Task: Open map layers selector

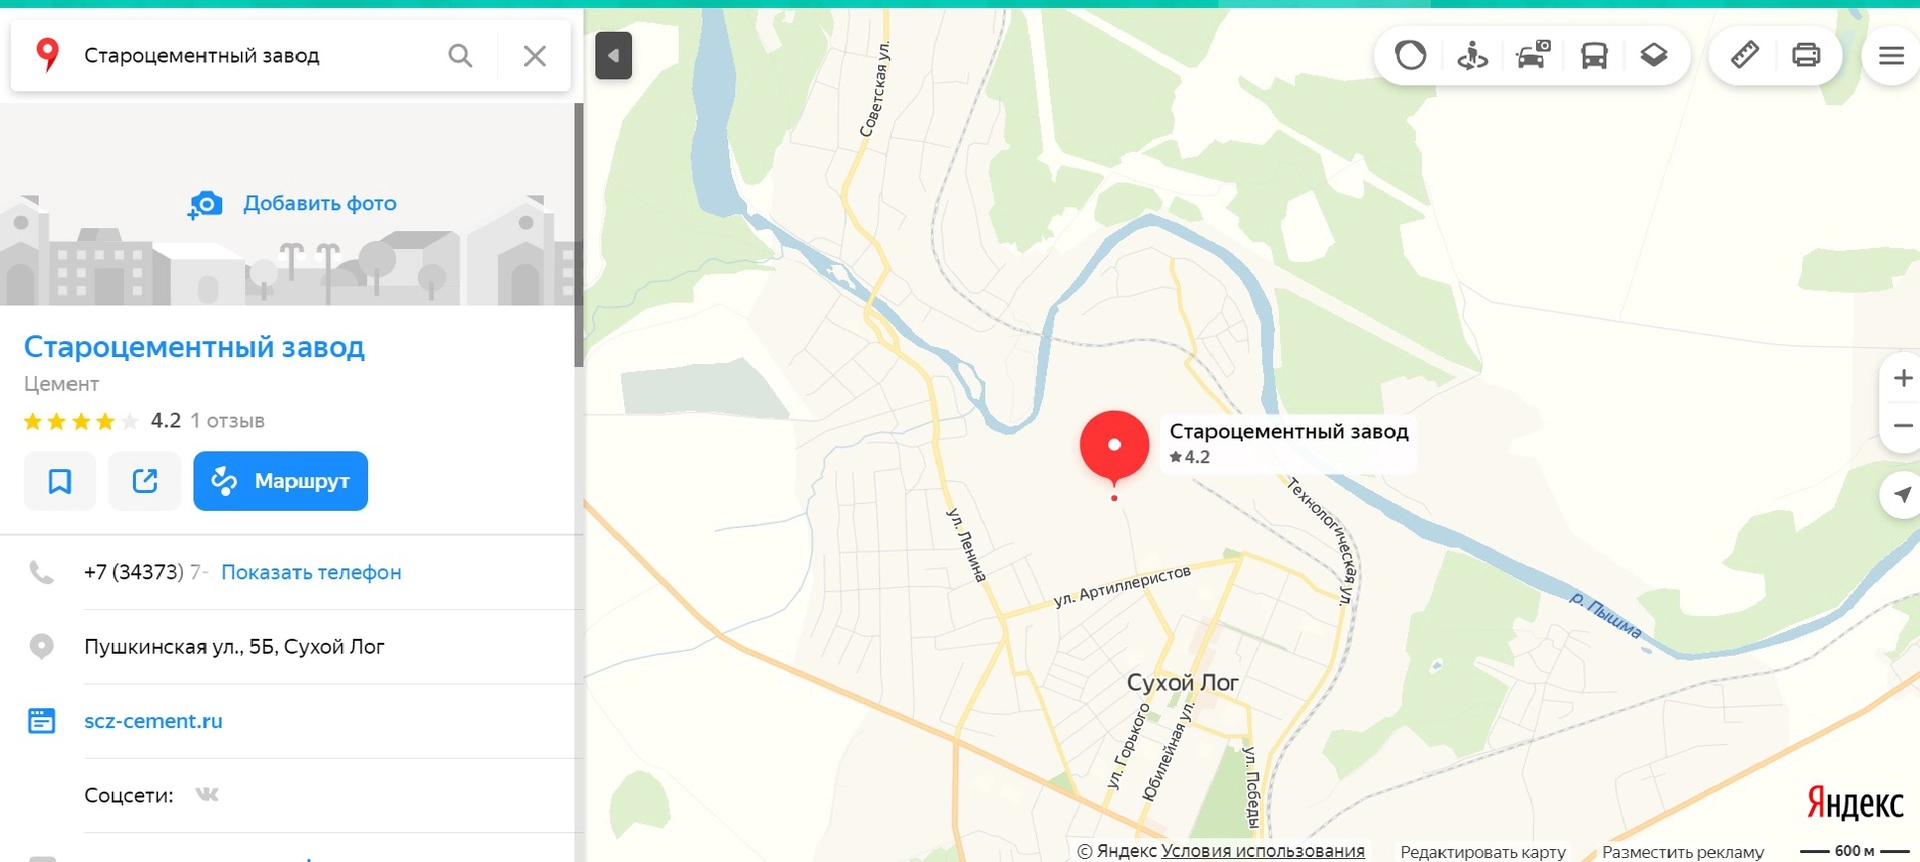Action: (x=1654, y=55)
